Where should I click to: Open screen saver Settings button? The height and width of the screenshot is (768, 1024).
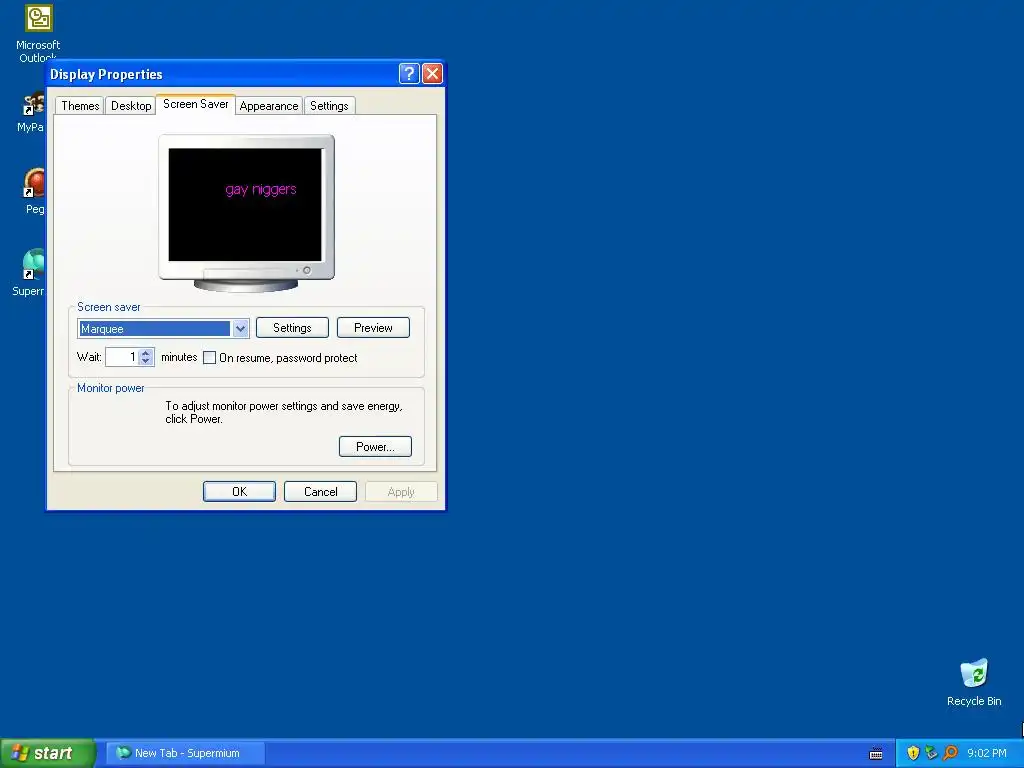[x=292, y=328]
